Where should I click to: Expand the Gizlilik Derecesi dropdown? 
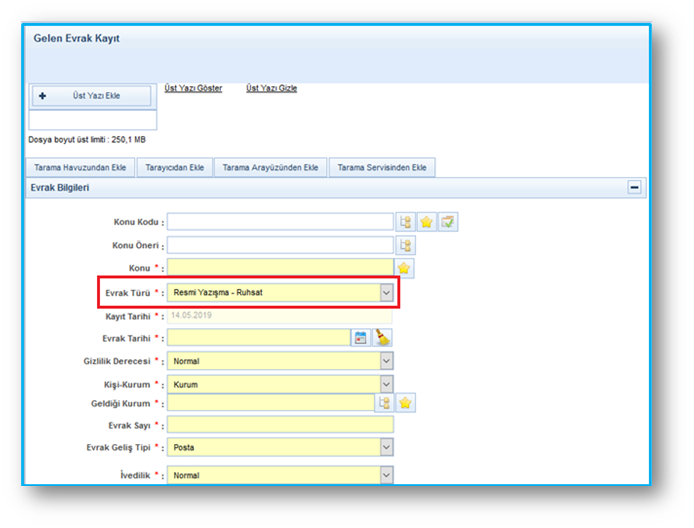(386, 361)
